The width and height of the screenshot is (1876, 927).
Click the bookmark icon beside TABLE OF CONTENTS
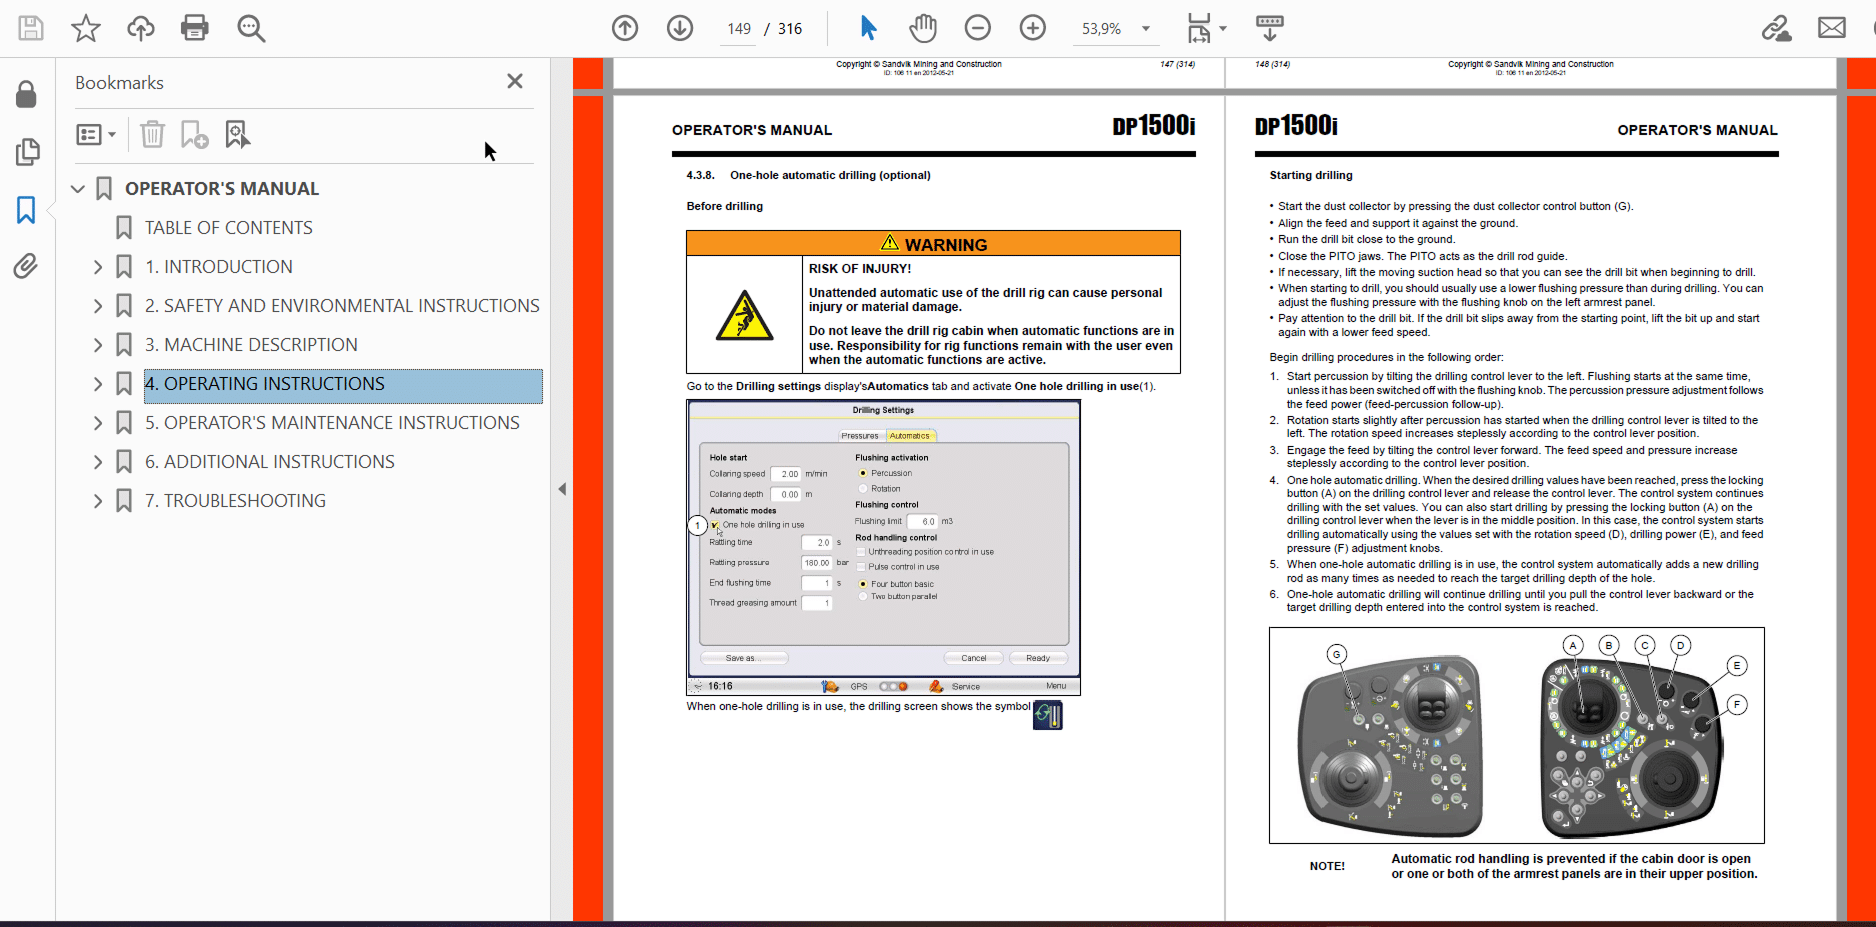pos(124,228)
